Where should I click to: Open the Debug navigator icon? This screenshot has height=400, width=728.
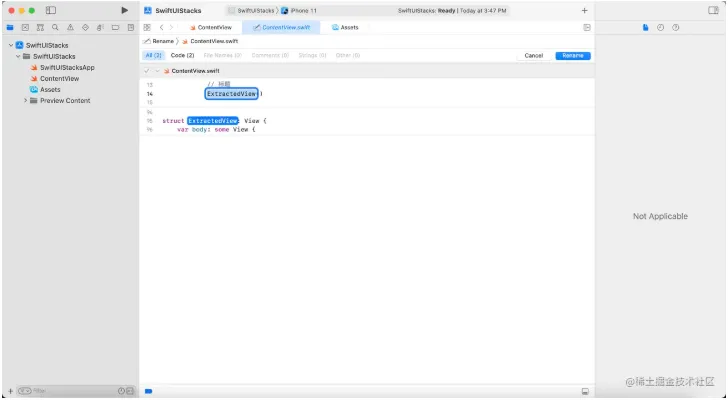[x=100, y=28]
